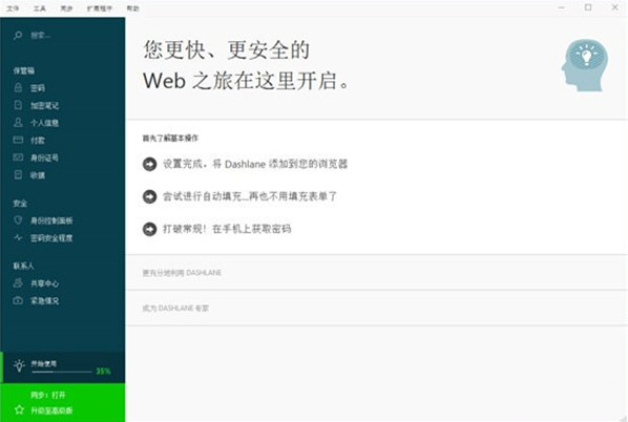Expand the 更充分地利用 DASHLANE section
The image size is (628, 422).
coord(182,271)
